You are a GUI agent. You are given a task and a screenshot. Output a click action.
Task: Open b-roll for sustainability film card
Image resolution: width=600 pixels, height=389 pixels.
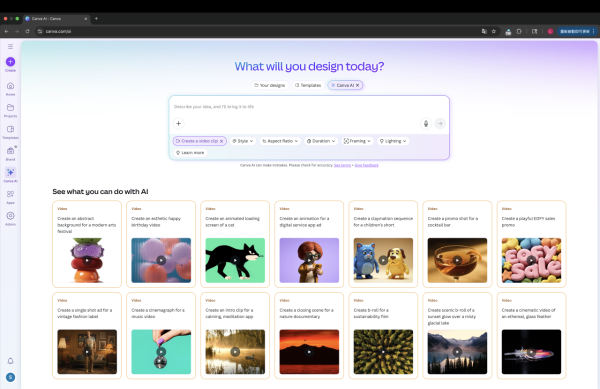[x=383, y=336]
